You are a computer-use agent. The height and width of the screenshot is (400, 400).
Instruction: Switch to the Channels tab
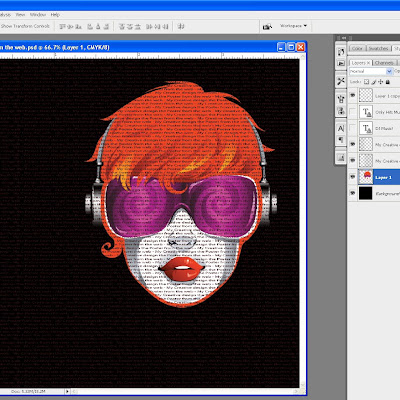[x=384, y=63]
